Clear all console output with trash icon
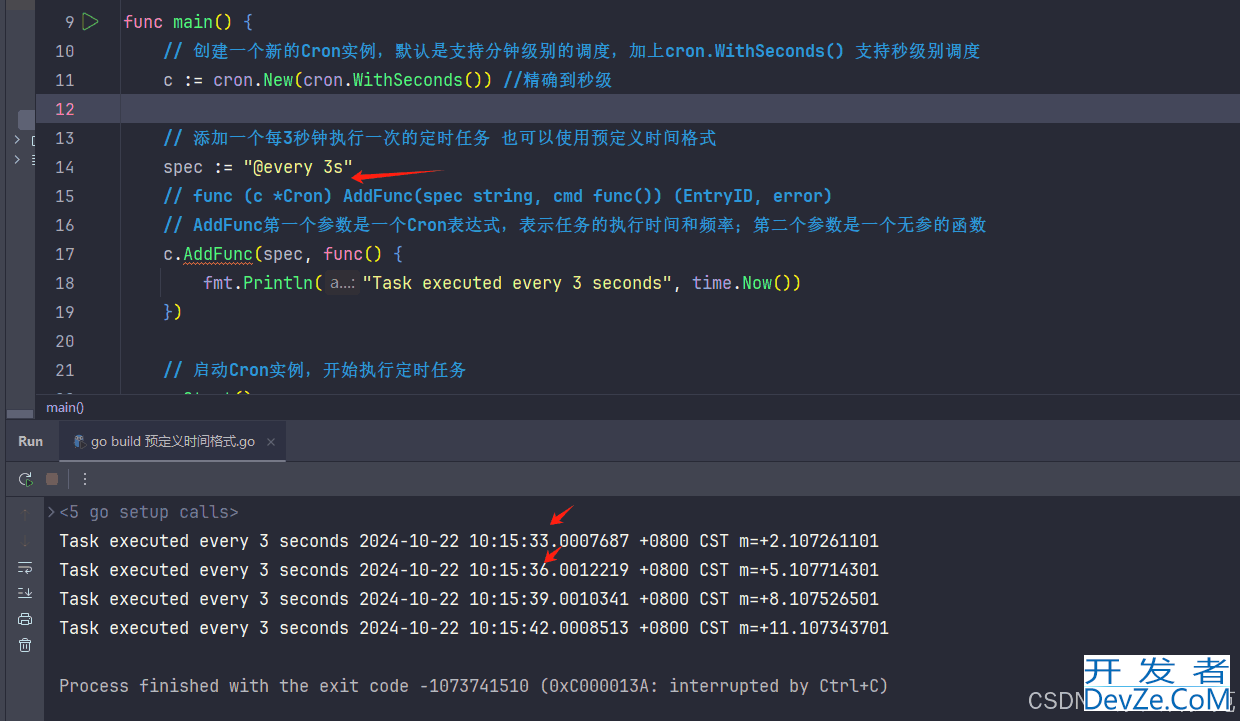Viewport: 1240px width, 721px height. [25, 645]
